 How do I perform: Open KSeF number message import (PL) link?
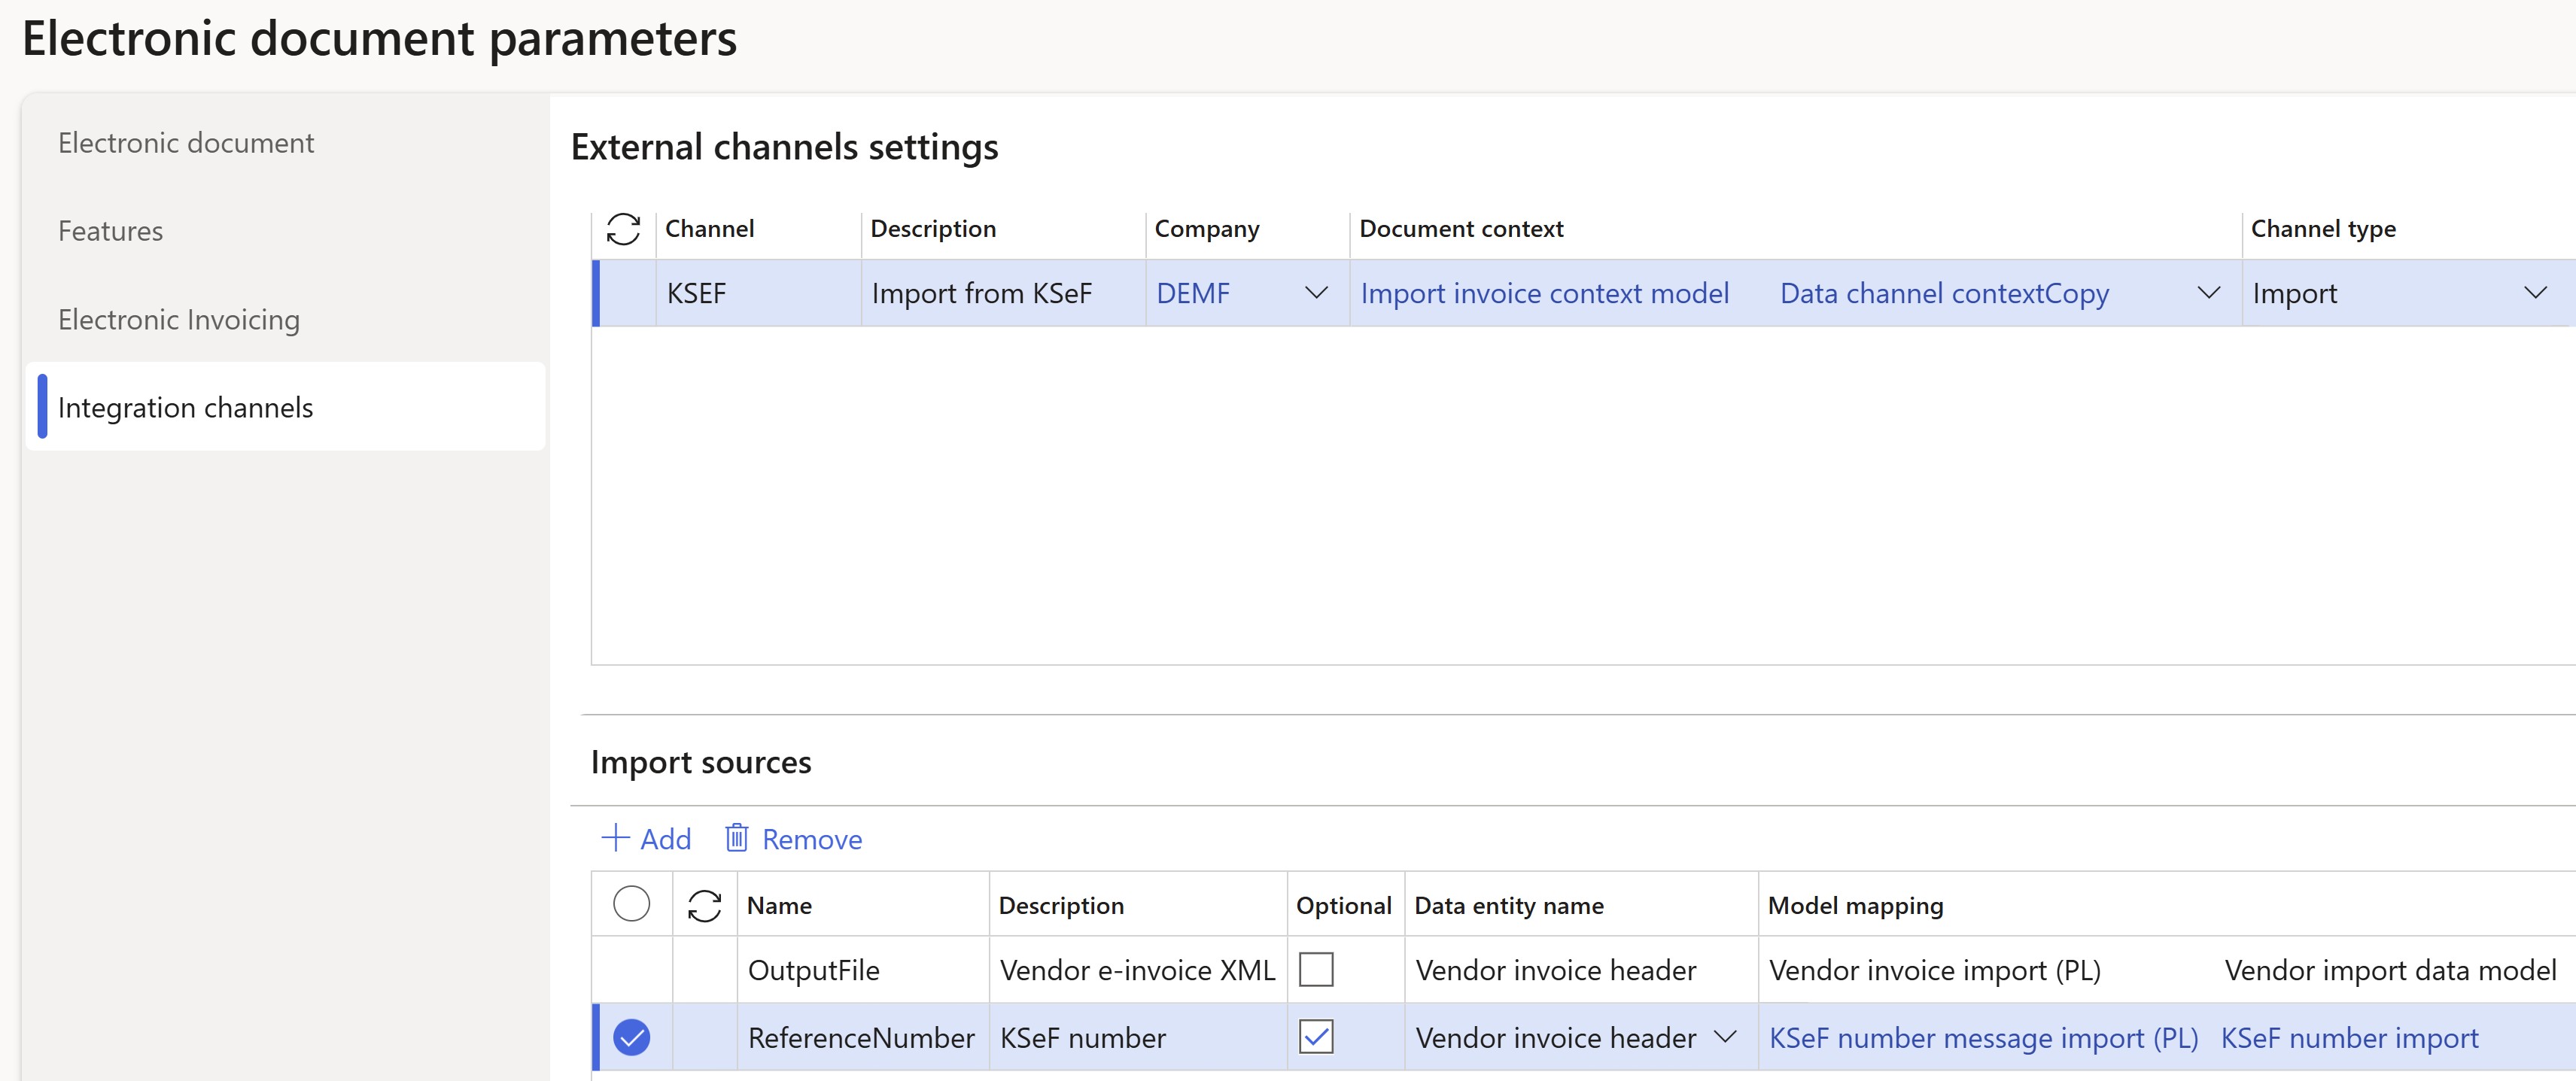[x=1983, y=1038]
